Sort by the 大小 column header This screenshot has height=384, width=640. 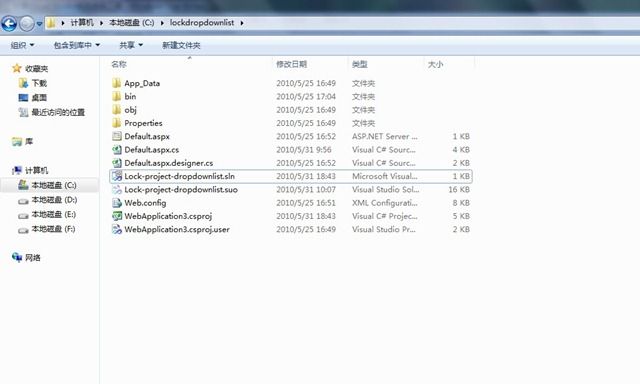(x=435, y=64)
